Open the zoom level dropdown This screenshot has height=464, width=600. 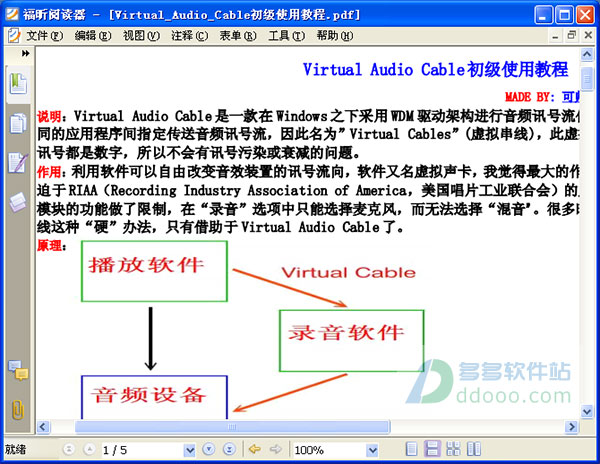(372, 450)
